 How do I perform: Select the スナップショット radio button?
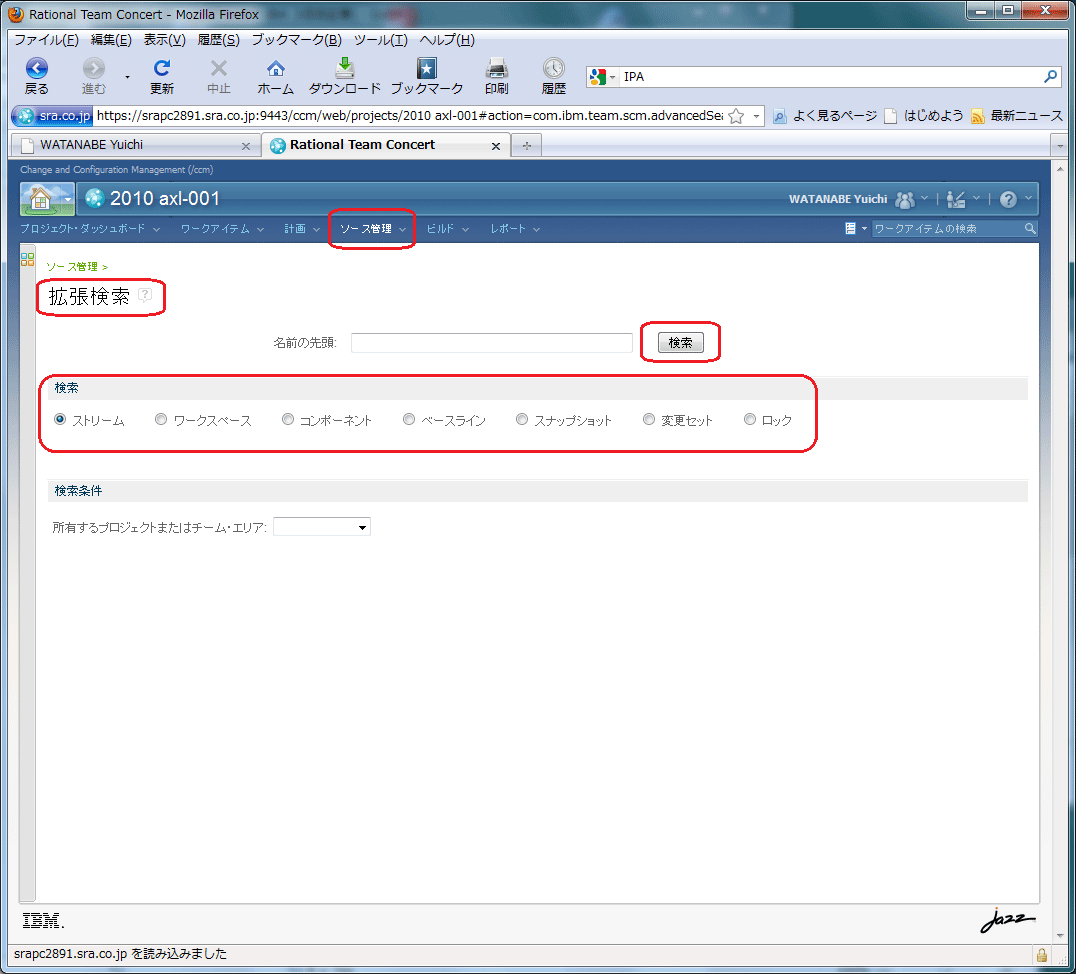(x=522, y=419)
